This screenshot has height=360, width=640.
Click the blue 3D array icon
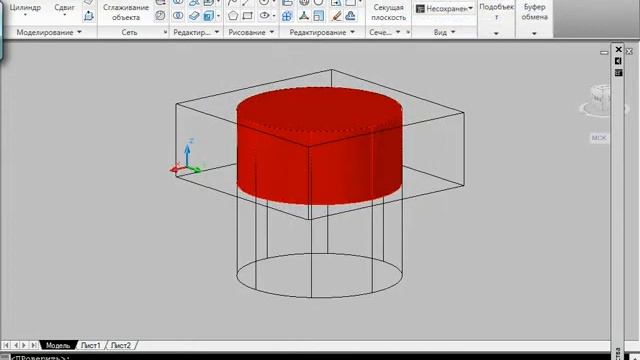click(x=287, y=16)
